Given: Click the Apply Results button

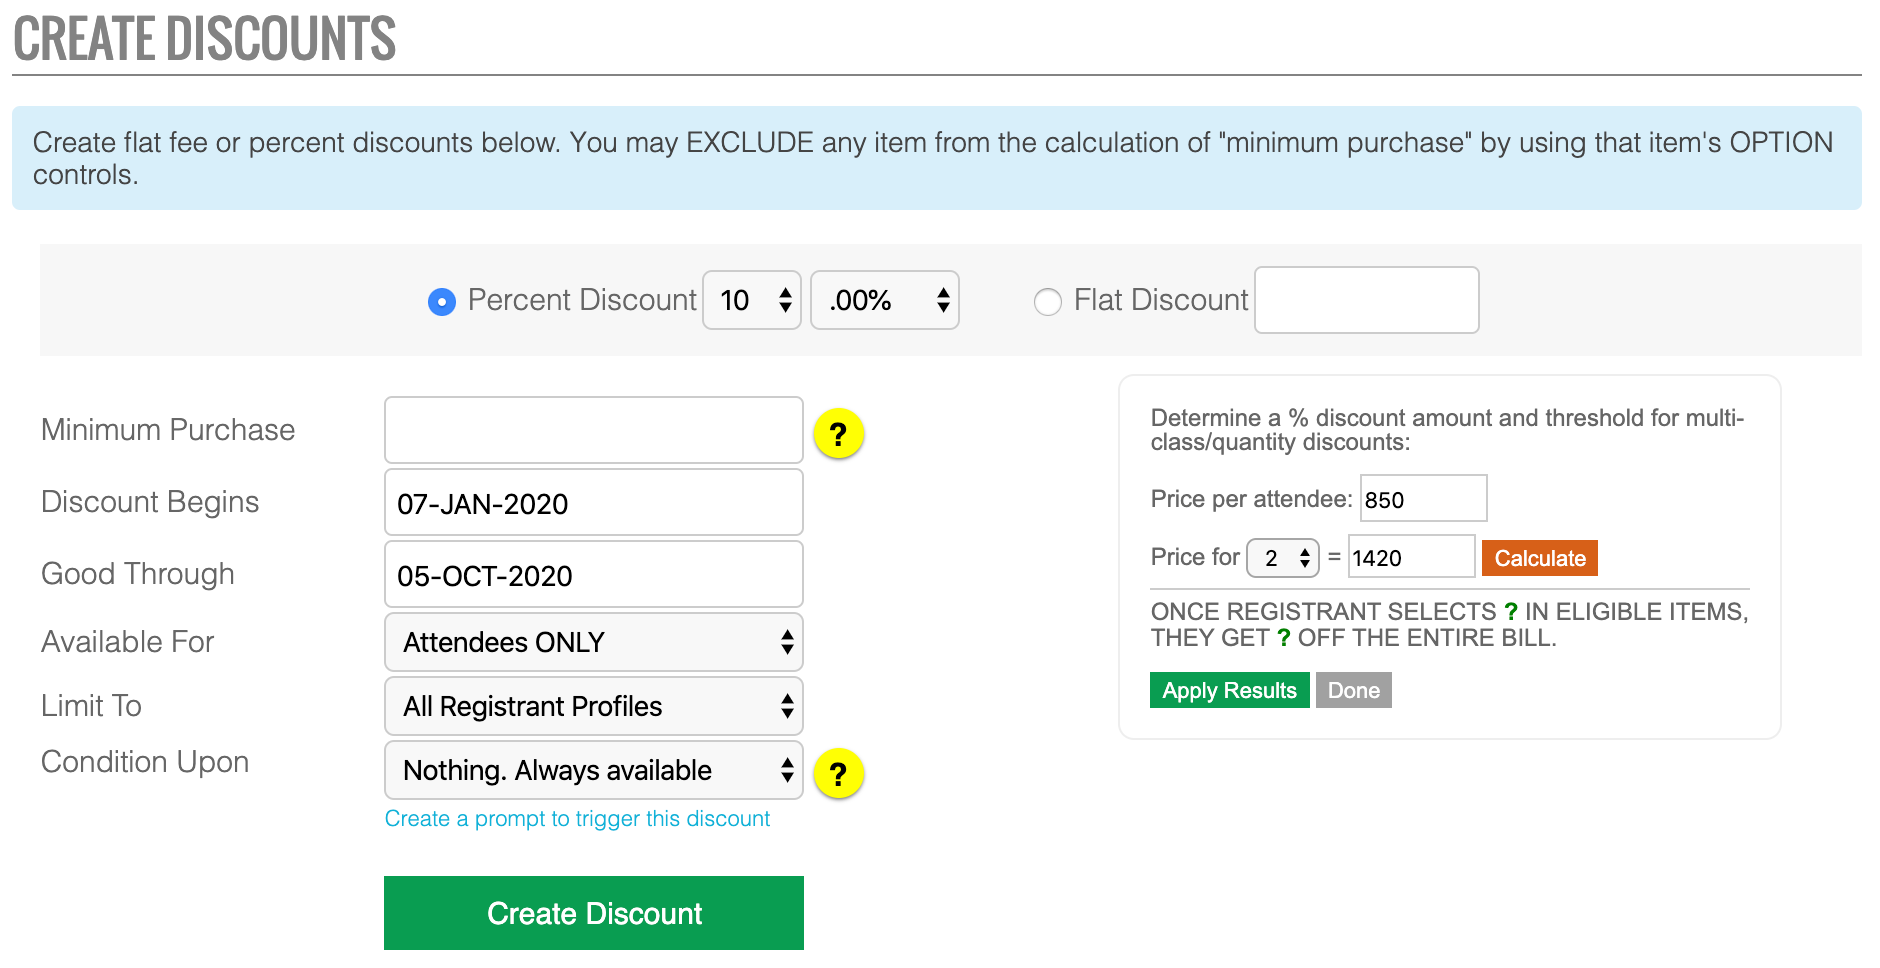Looking at the screenshot, I should point(1229,690).
